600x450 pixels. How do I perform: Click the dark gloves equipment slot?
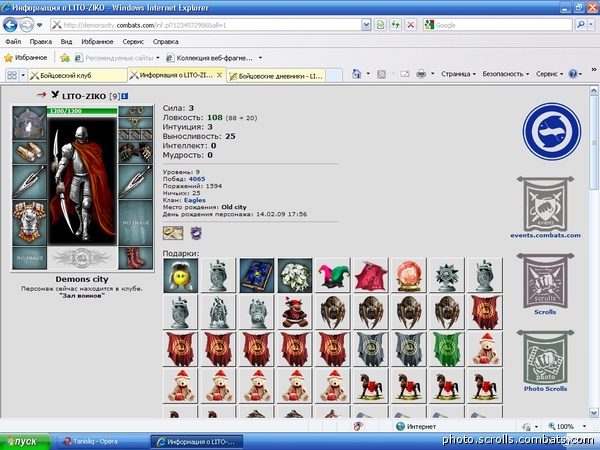[135, 153]
